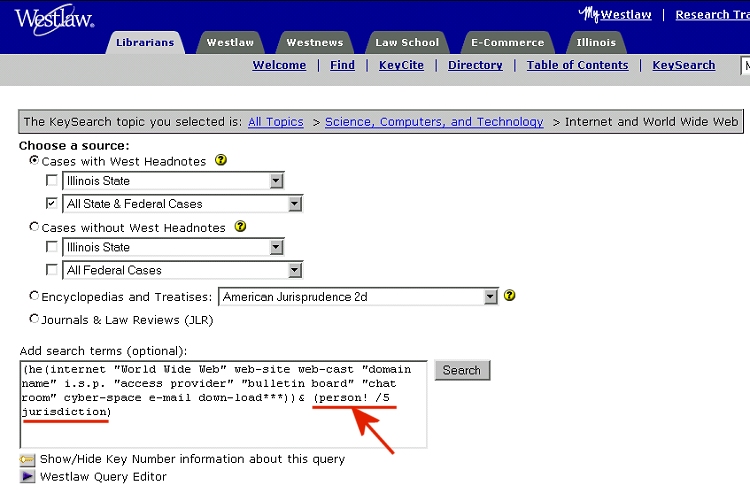Open American Jurisprudence 2d dropdown
The image size is (750, 493).
[x=358, y=297]
